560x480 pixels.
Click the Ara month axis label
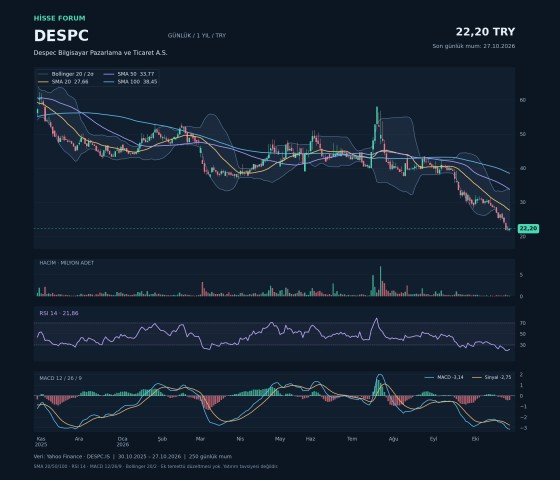click(79, 439)
